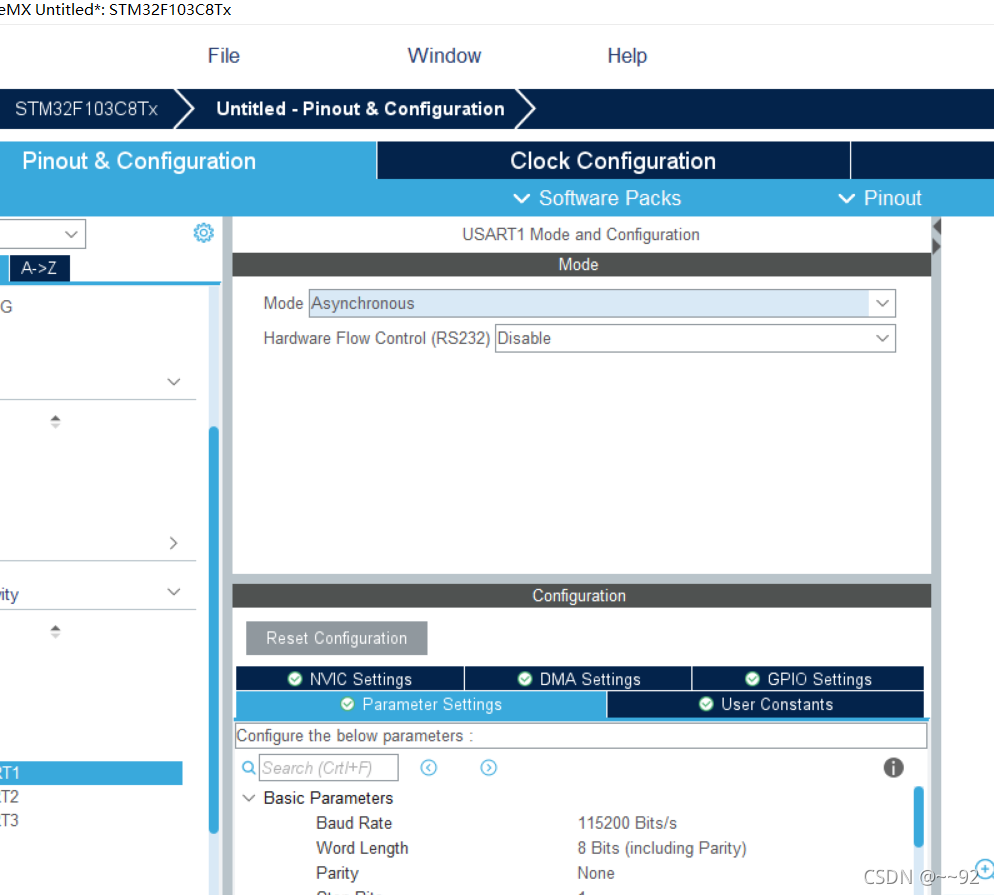The width and height of the screenshot is (994, 895).
Task: Show parameter info icon
Action: 893,768
